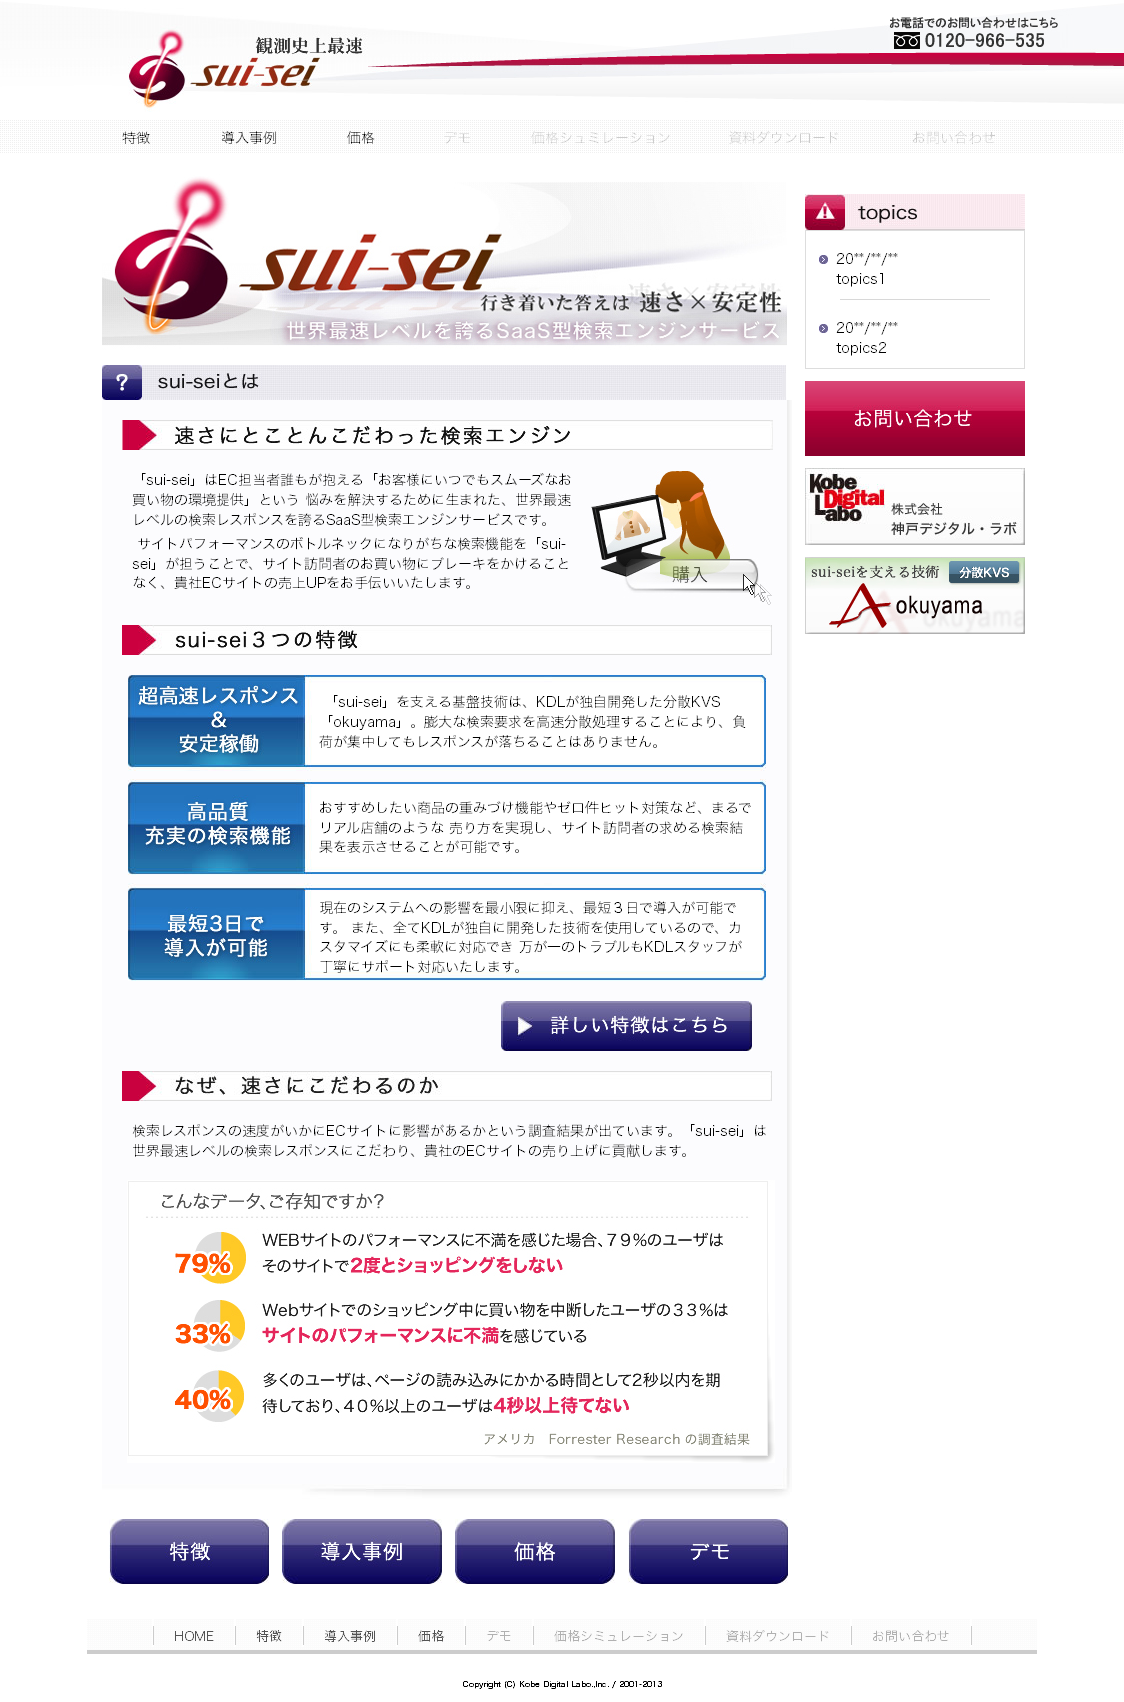Click the 33% pie chart icon
Viewport: 1124px width, 1702px height.
pyautogui.click(x=210, y=1326)
